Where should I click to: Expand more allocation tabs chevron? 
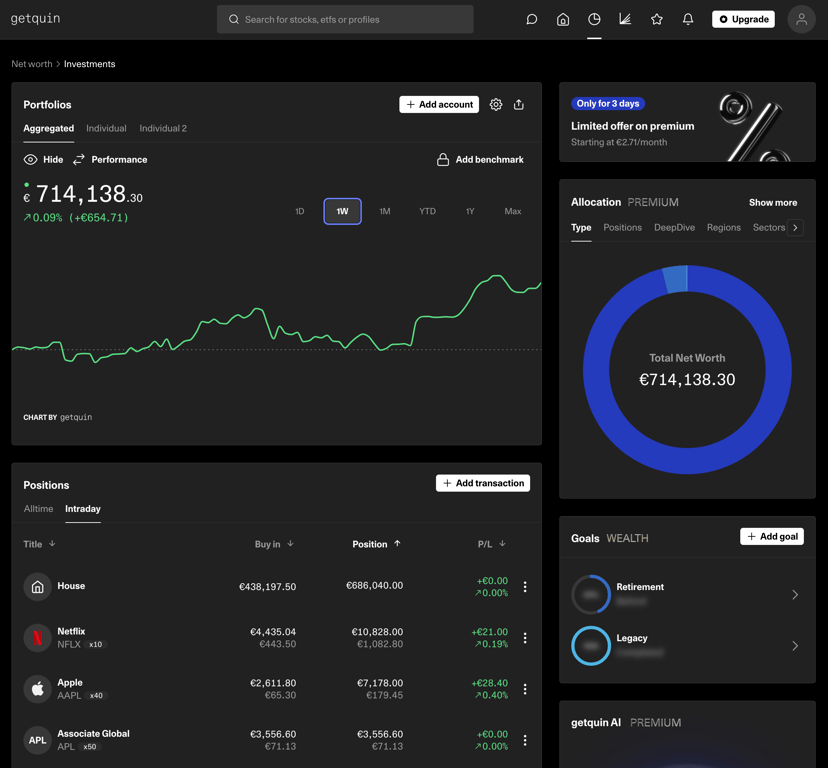[x=795, y=228]
